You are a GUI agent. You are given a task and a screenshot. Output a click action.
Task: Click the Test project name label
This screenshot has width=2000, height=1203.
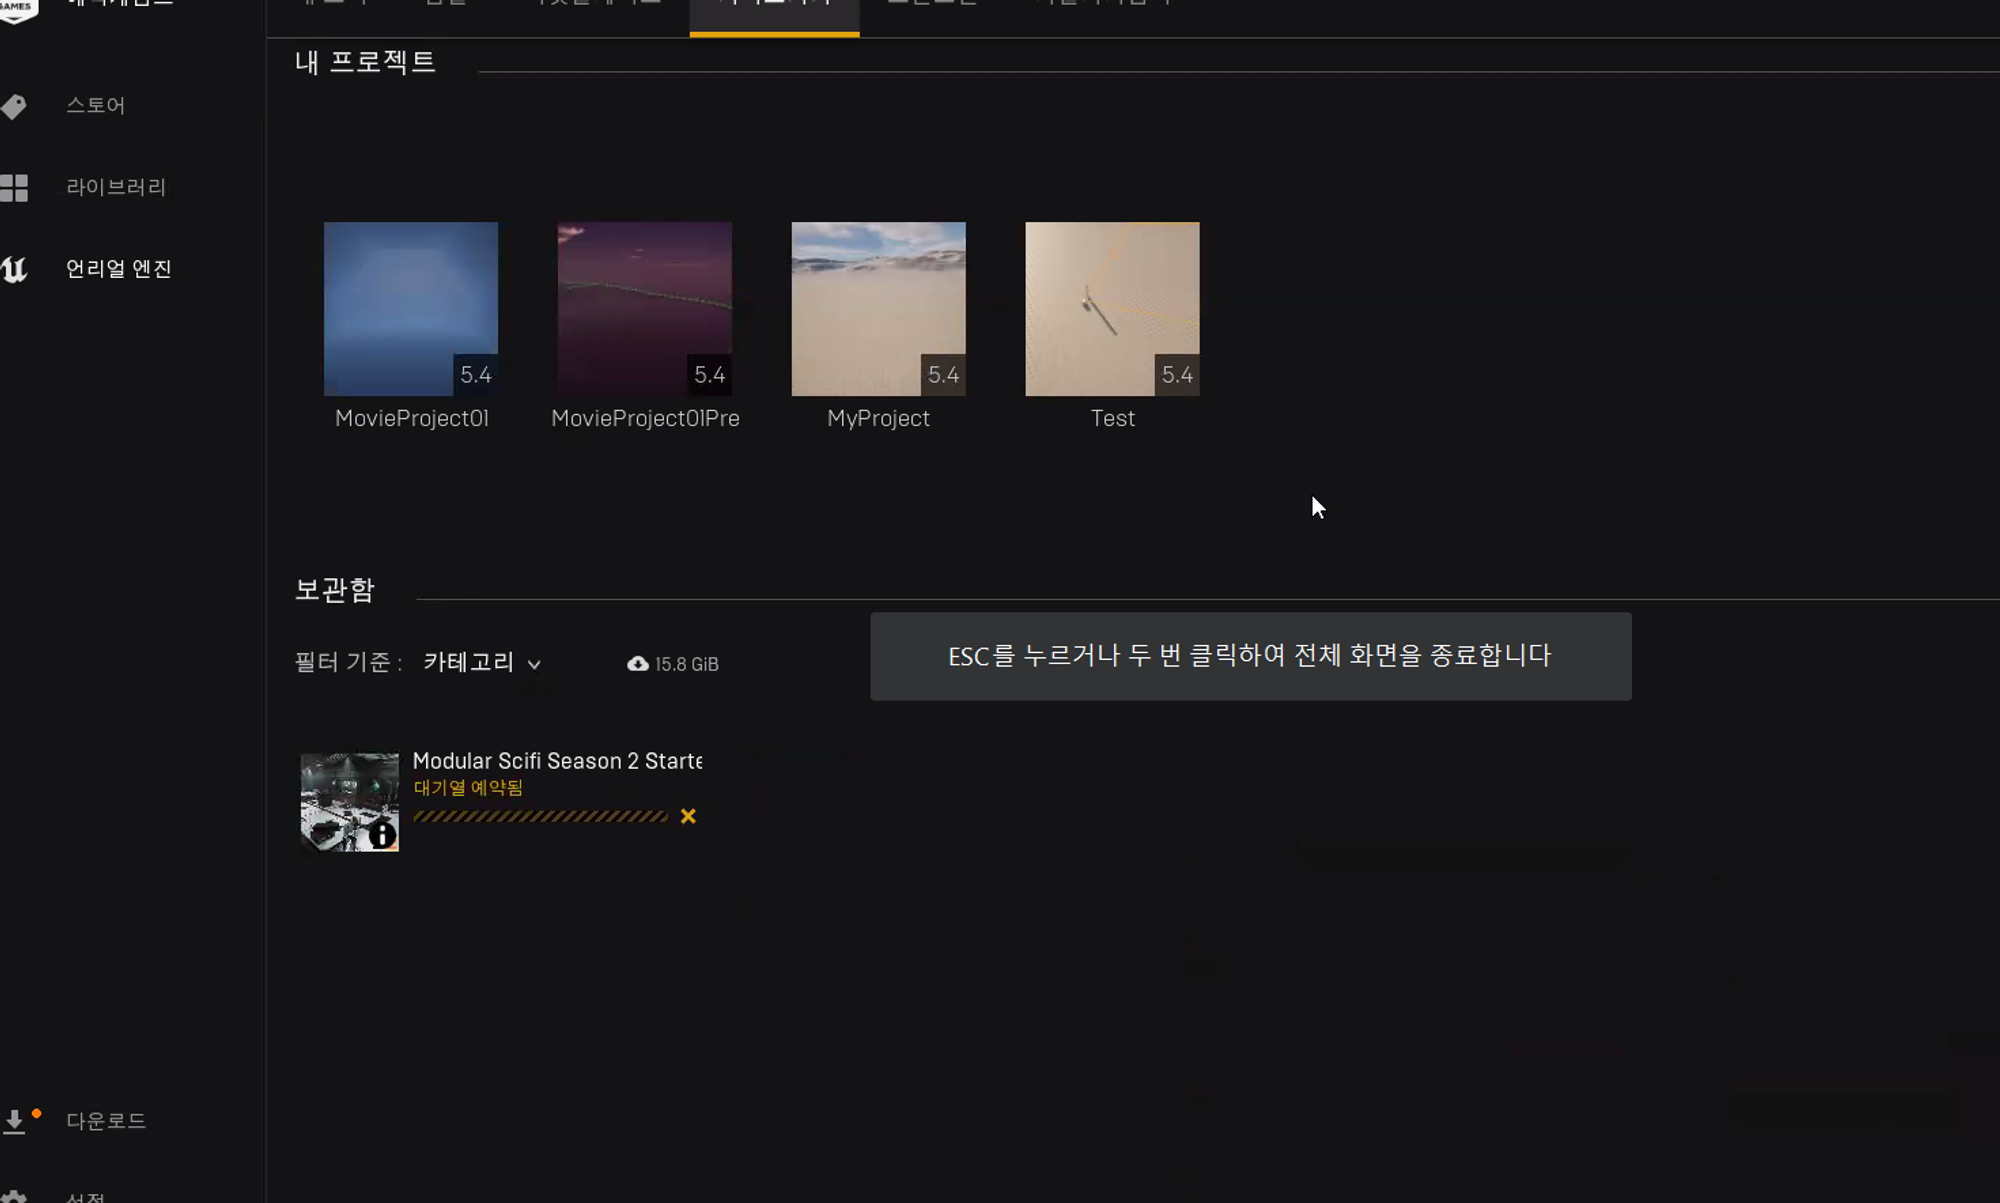tap(1113, 418)
